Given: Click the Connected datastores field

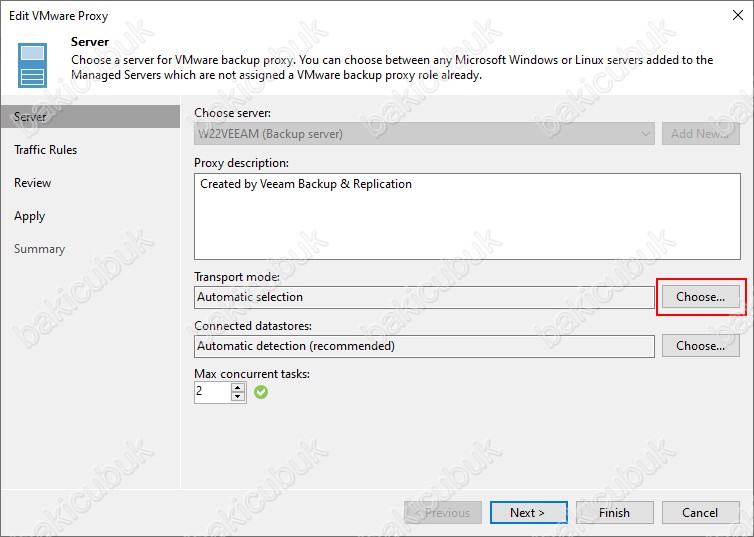Looking at the screenshot, I should [424, 346].
